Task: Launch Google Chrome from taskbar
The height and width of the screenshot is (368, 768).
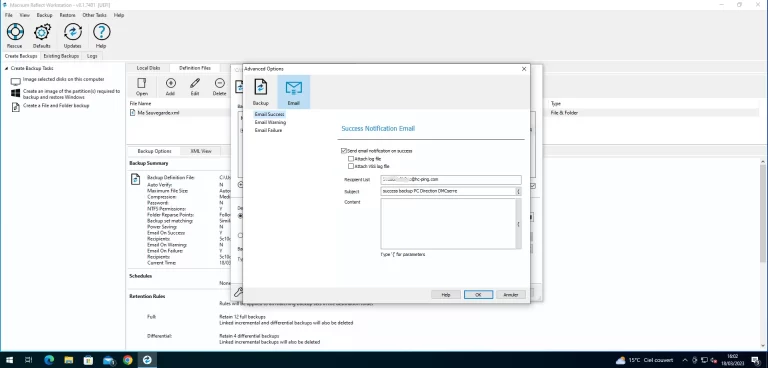Action: pos(127,360)
